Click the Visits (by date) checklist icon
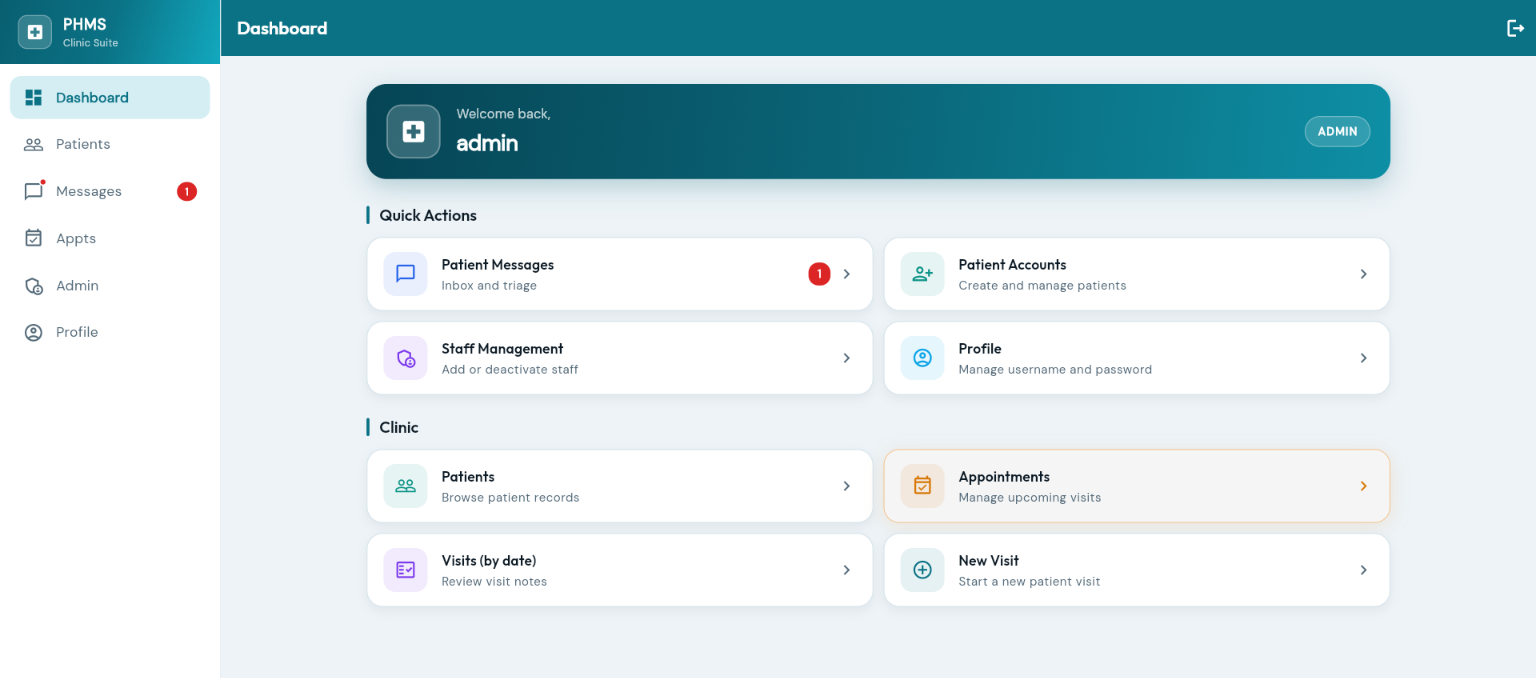Screen dimensions: 1536x678 click(x=405, y=570)
